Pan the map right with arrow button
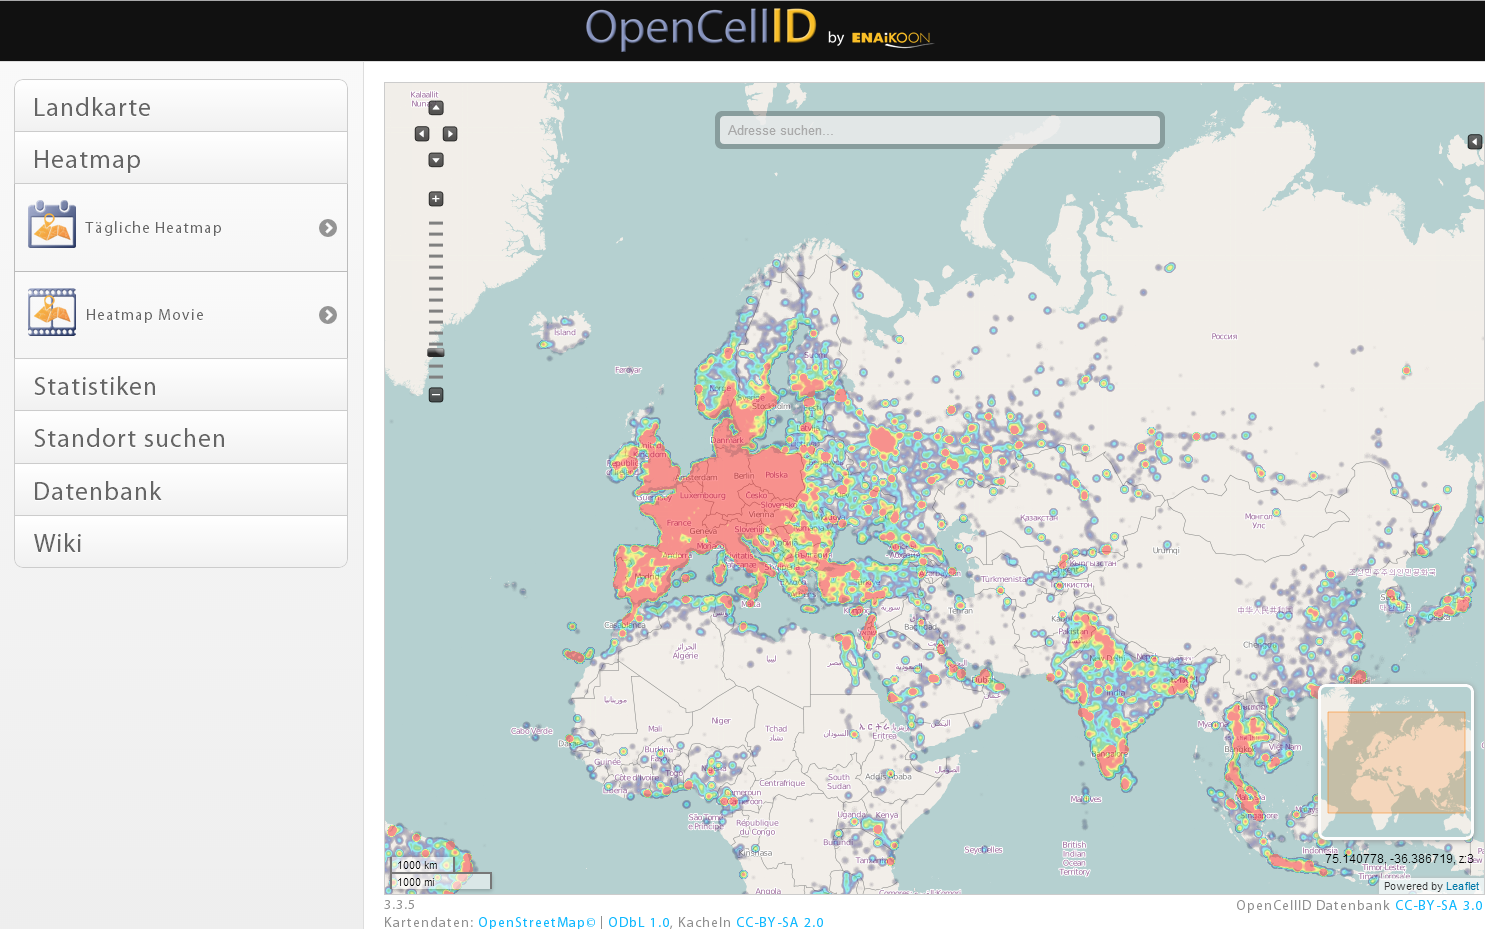Viewport: 1485px width, 929px height. click(450, 134)
